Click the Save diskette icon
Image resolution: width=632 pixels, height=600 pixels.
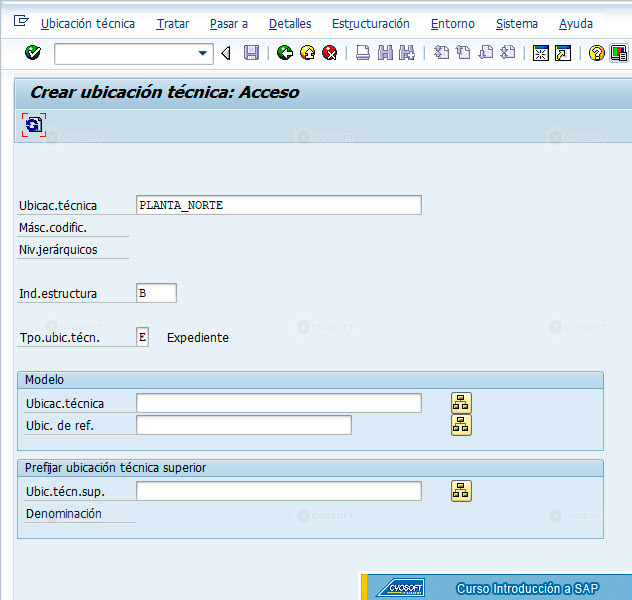pyautogui.click(x=251, y=53)
